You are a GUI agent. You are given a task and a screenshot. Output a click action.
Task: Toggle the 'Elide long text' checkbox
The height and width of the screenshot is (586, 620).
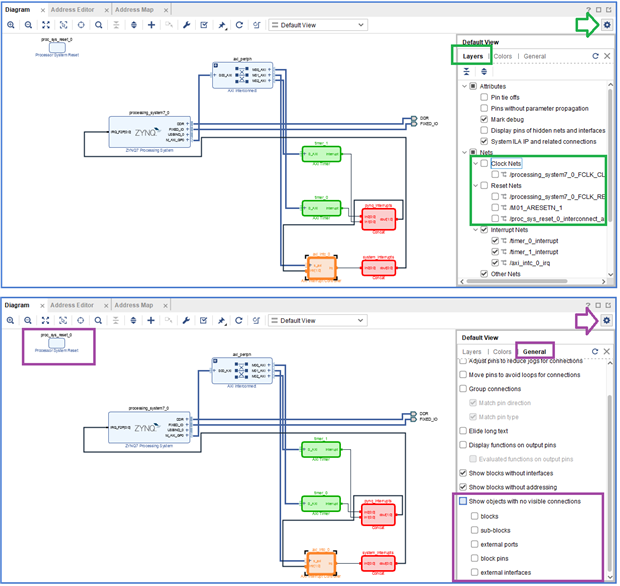(x=464, y=430)
